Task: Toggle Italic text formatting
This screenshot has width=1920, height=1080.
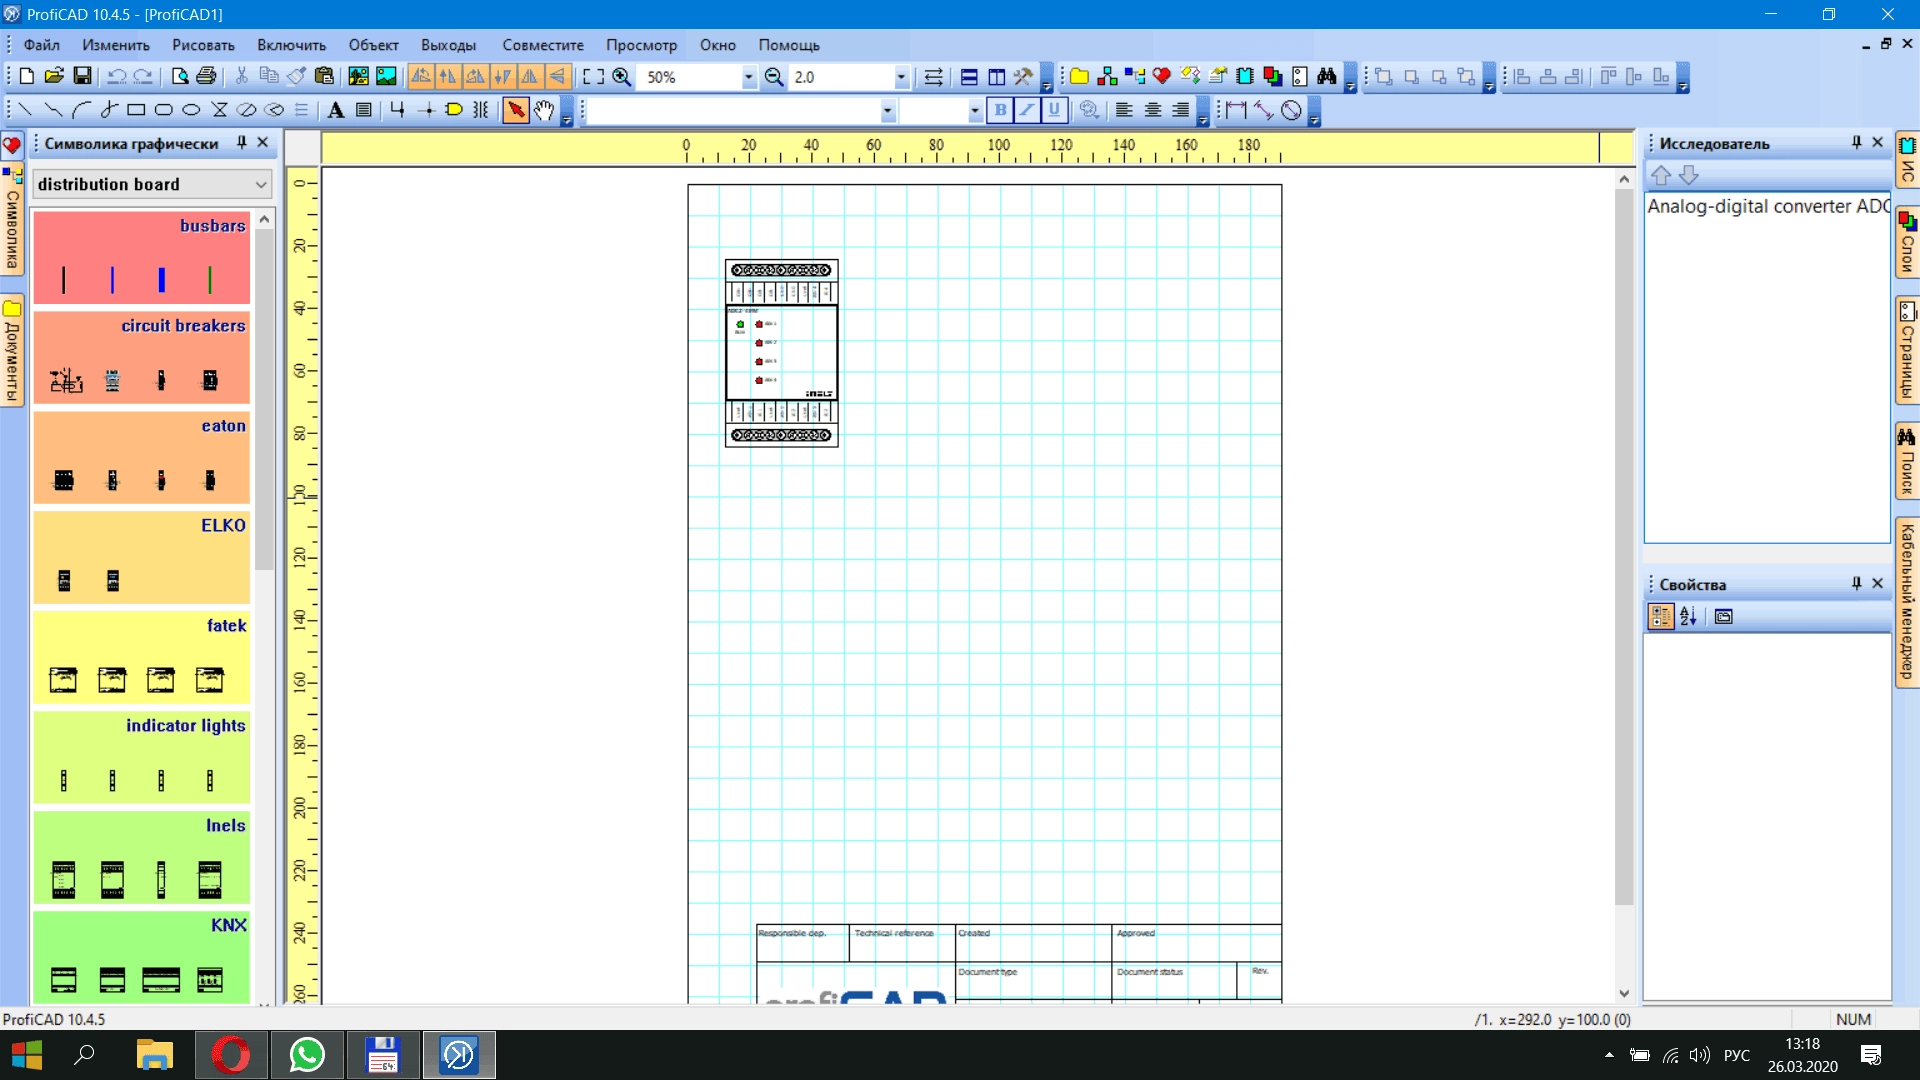Action: click(x=1027, y=110)
